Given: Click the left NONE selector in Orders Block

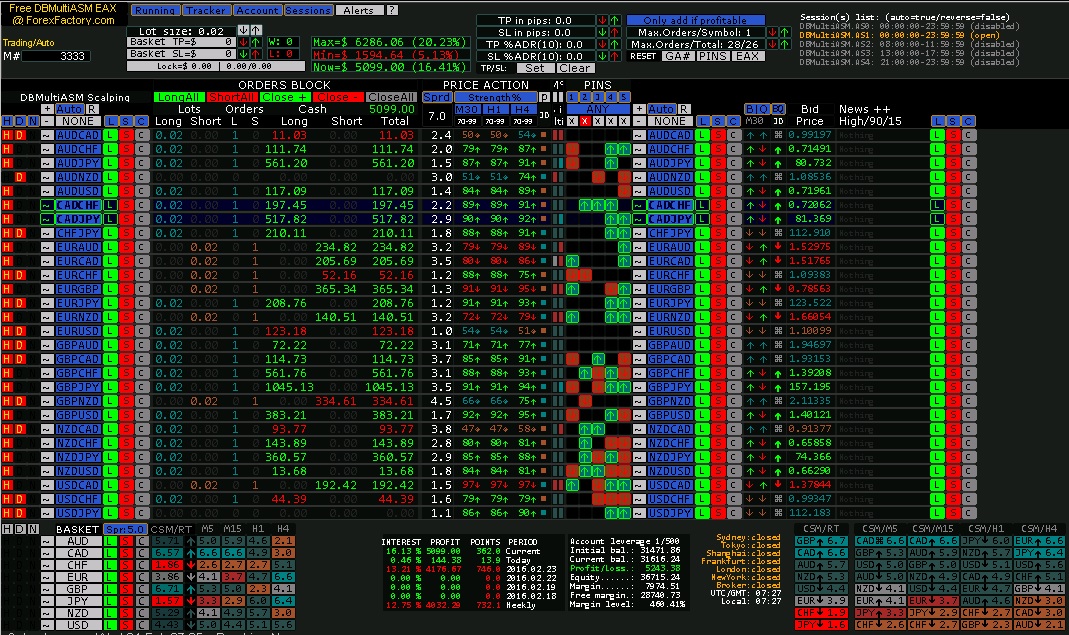Looking at the screenshot, I should point(78,121).
